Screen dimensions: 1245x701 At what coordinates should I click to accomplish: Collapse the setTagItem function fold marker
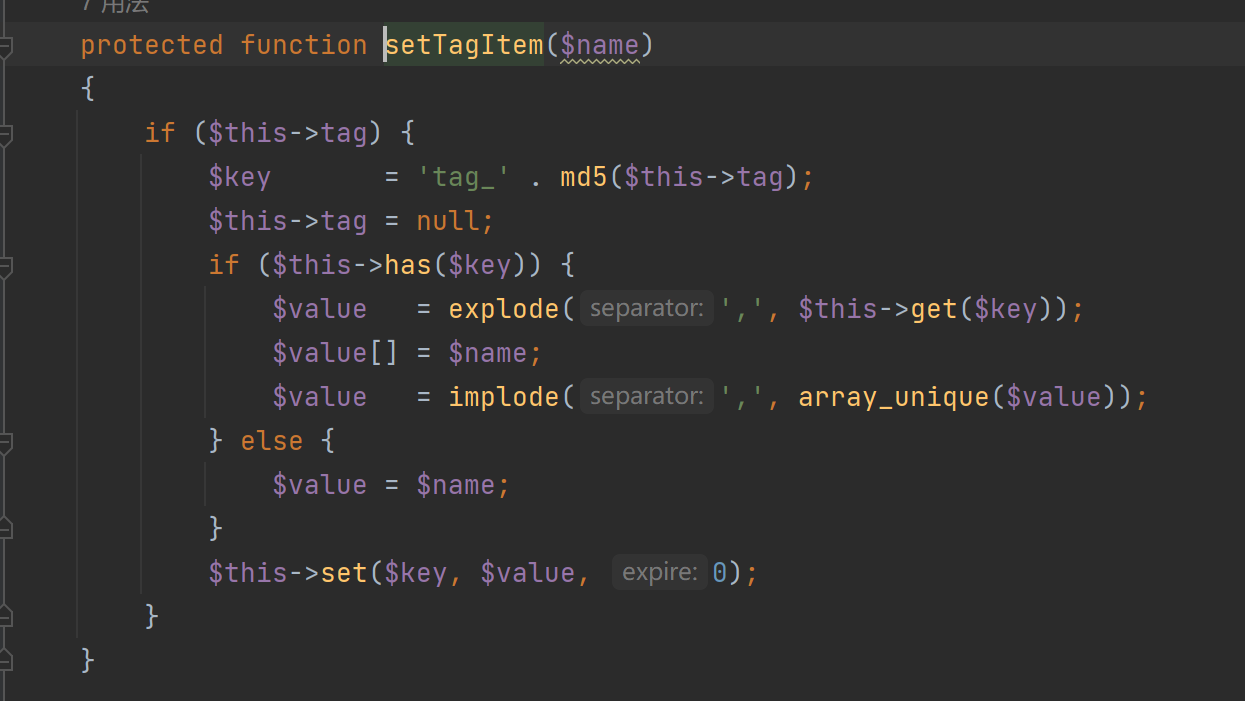[5, 46]
